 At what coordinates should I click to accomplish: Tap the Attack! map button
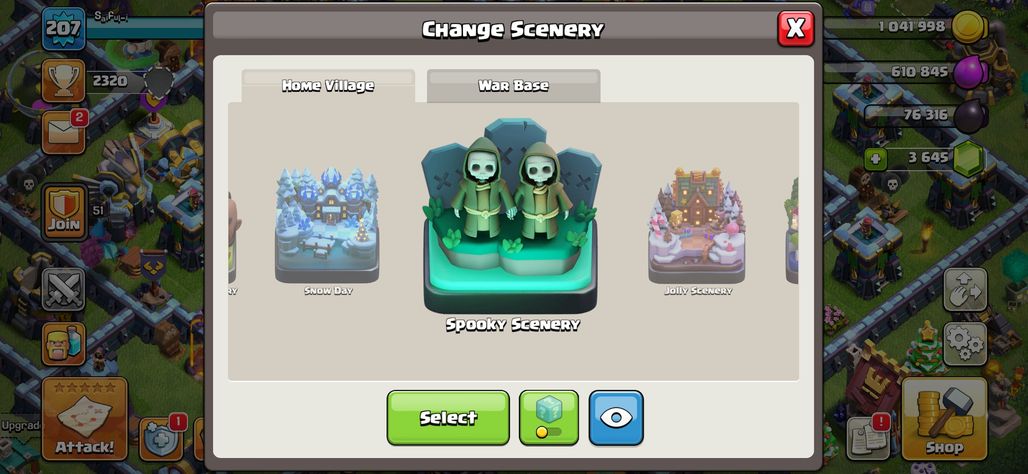(x=85, y=418)
